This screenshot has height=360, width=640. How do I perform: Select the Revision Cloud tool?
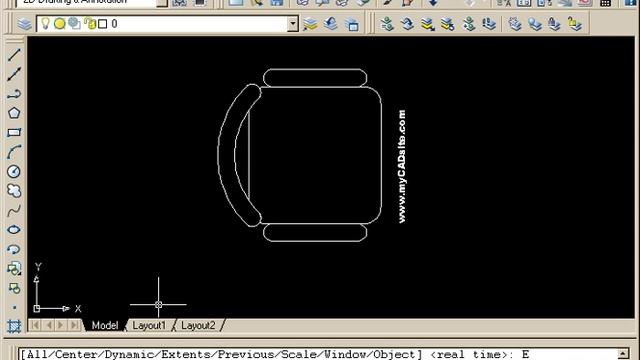[x=14, y=191]
